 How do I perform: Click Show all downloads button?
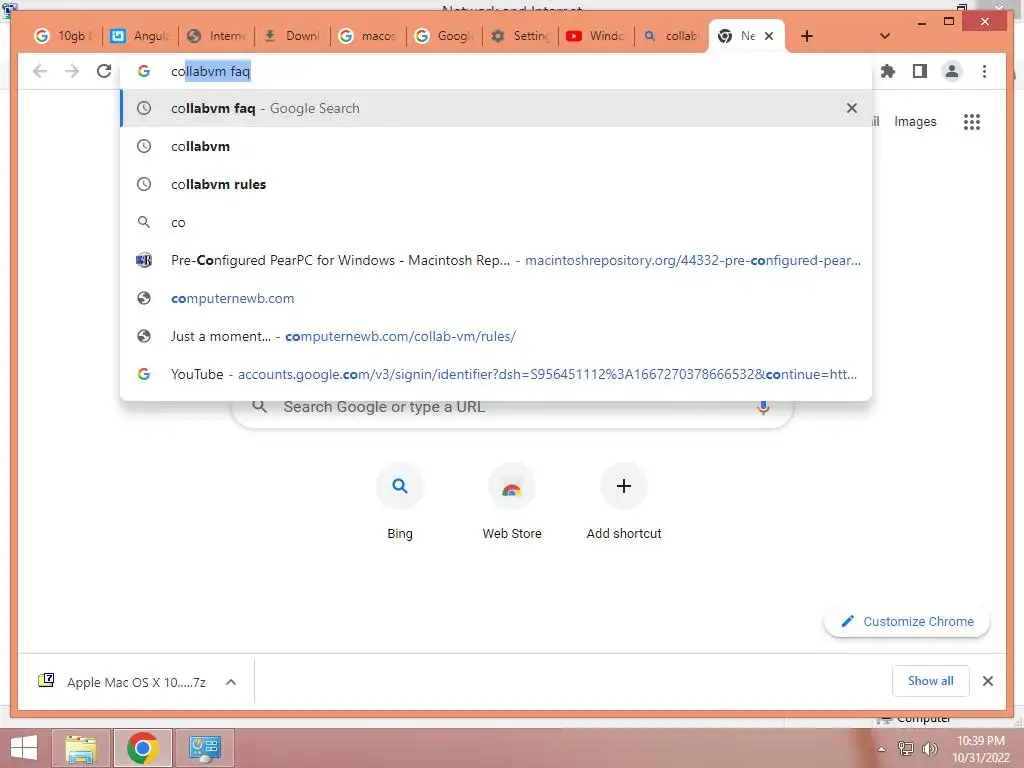[931, 681]
